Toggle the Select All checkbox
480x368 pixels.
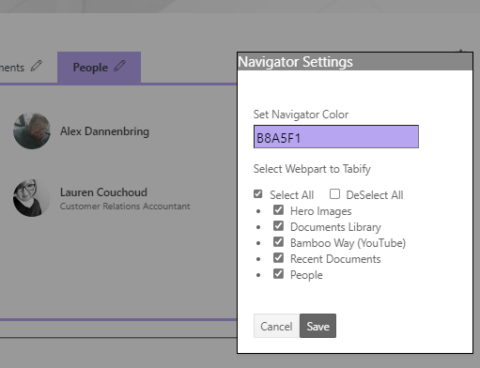point(258,194)
